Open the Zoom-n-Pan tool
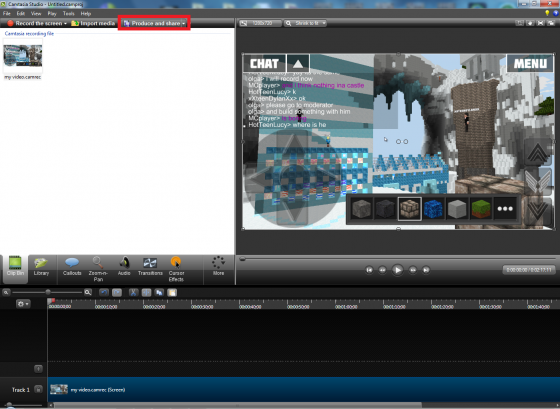Image resolution: width=560 pixels, height=409 pixels. click(98, 269)
